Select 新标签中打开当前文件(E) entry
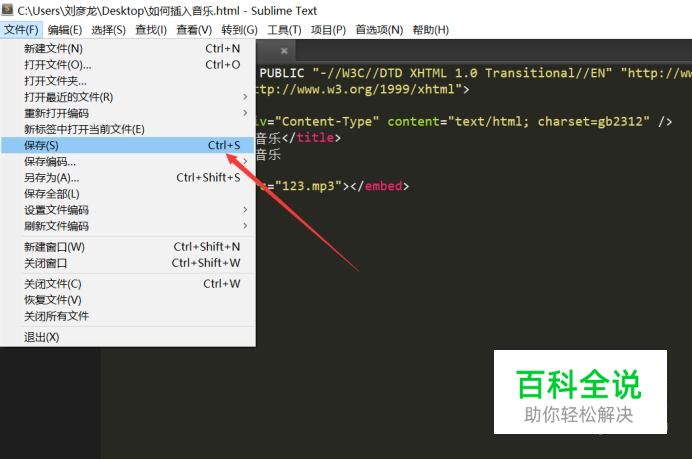This screenshot has width=692, height=459. point(128,129)
